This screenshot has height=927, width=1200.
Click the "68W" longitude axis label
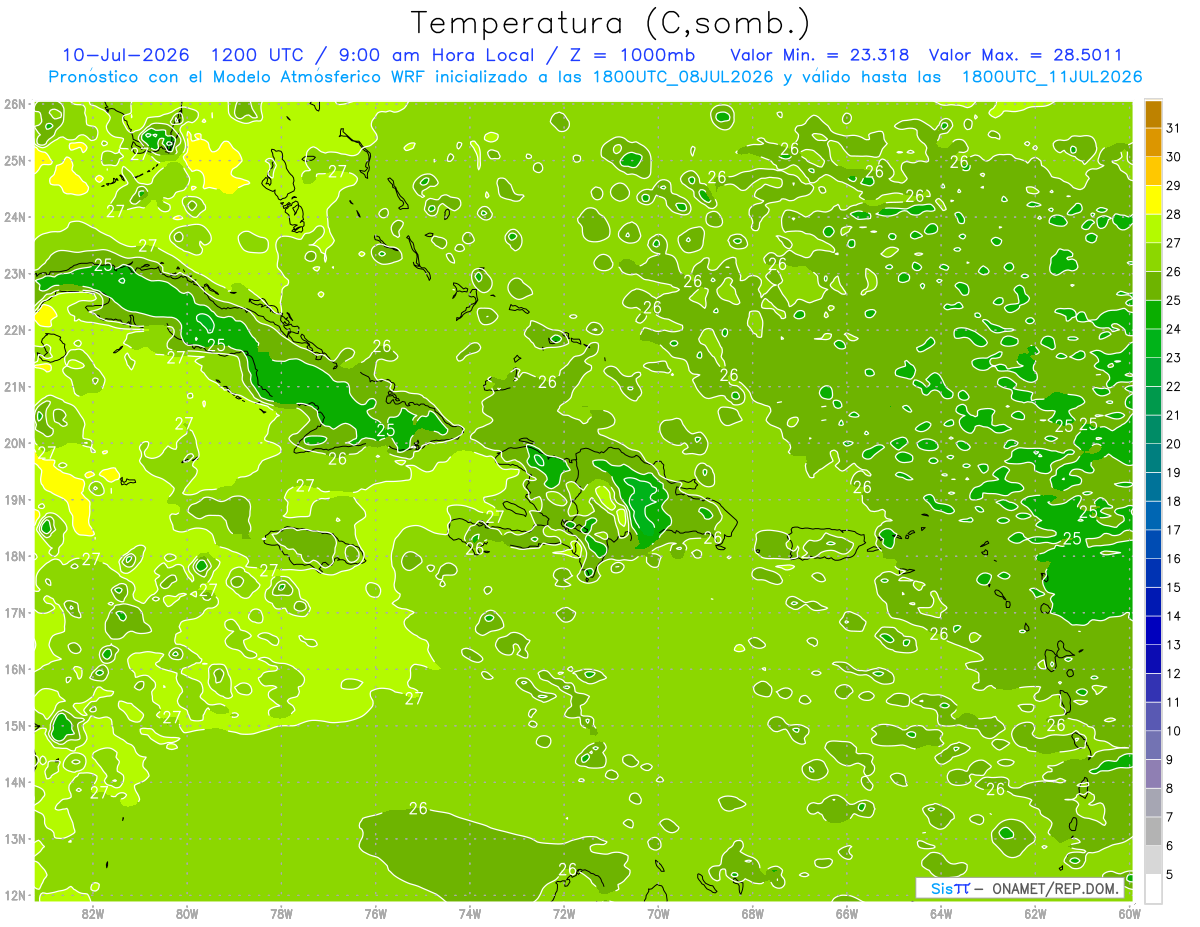click(x=753, y=914)
